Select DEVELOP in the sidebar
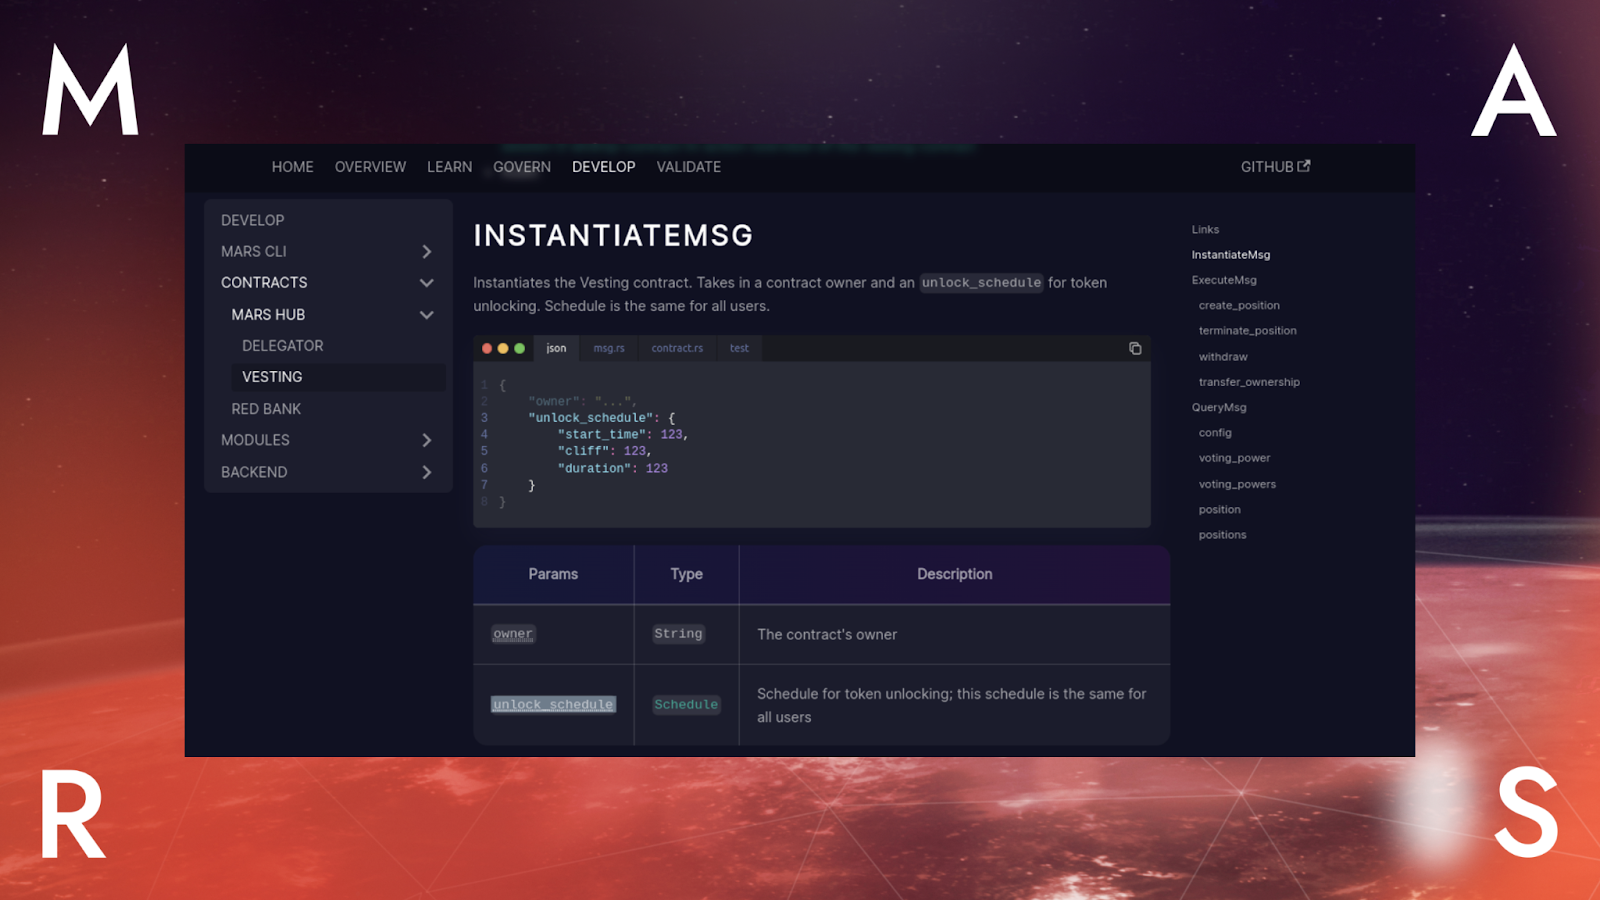 pos(252,220)
